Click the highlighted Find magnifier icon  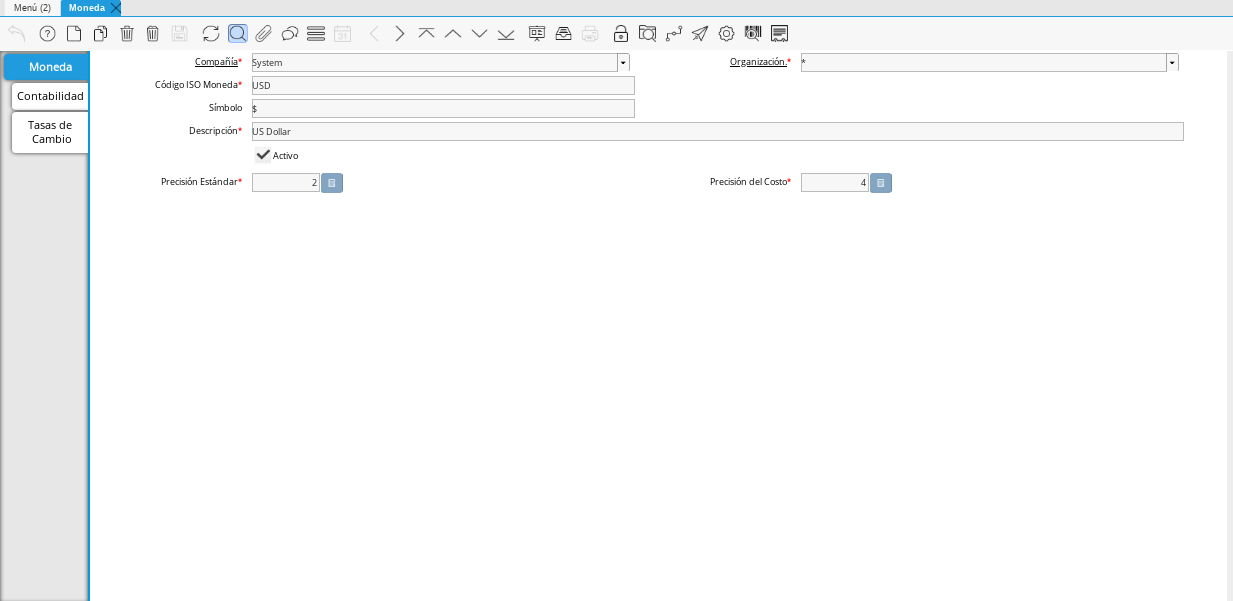point(238,33)
